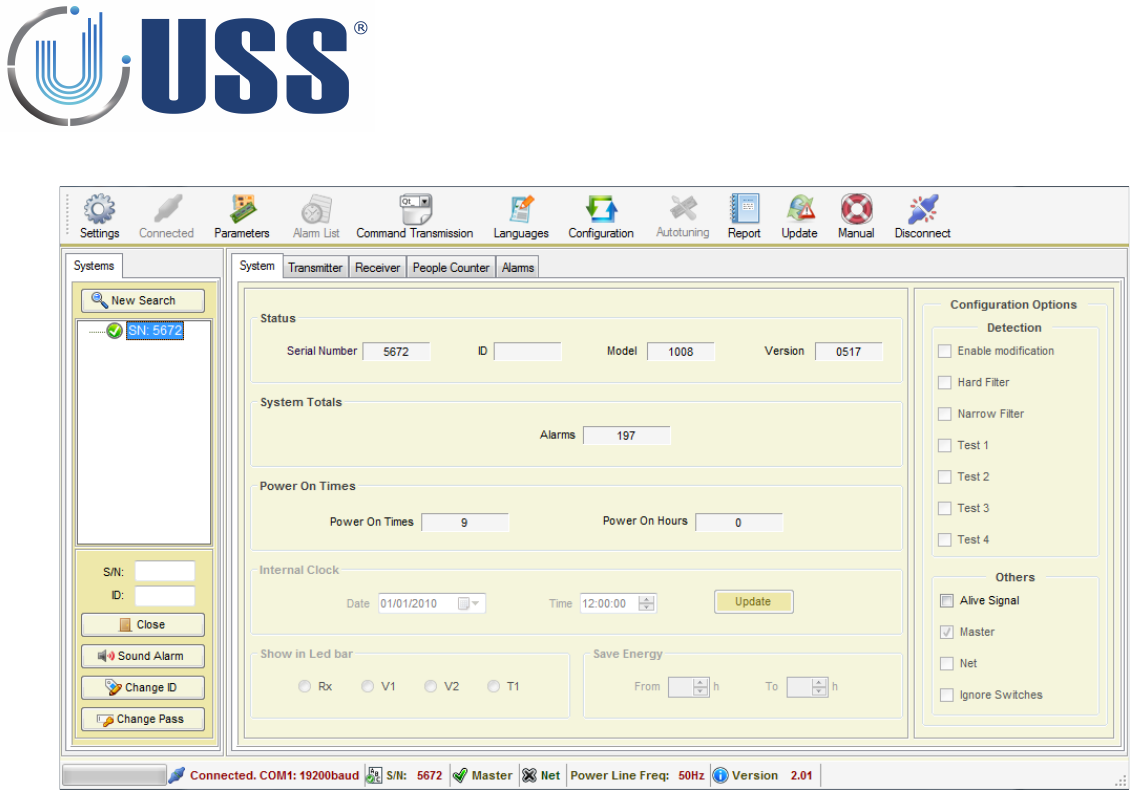Open the Configuration tool
This screenshot has height=790, width=1130.
[x=601, y=216]
